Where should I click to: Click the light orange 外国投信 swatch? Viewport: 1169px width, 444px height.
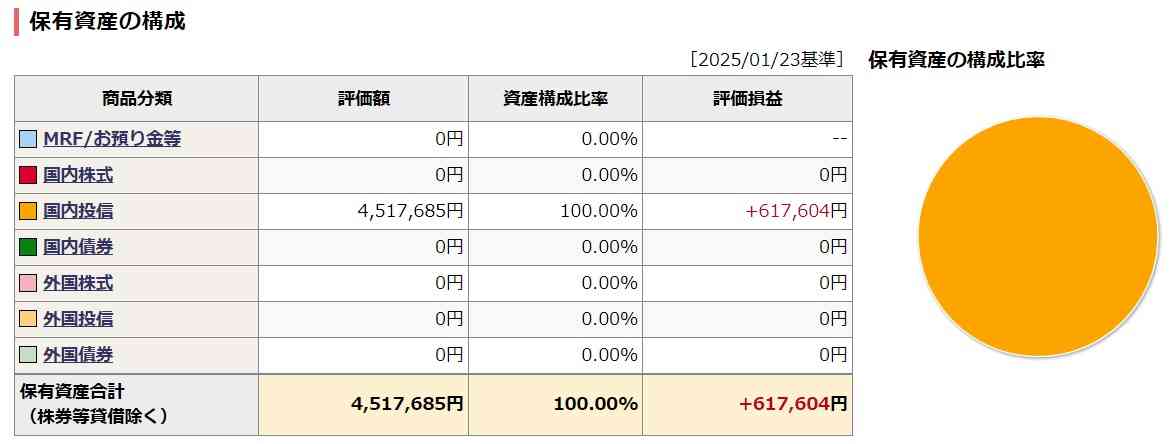(28, 319)
